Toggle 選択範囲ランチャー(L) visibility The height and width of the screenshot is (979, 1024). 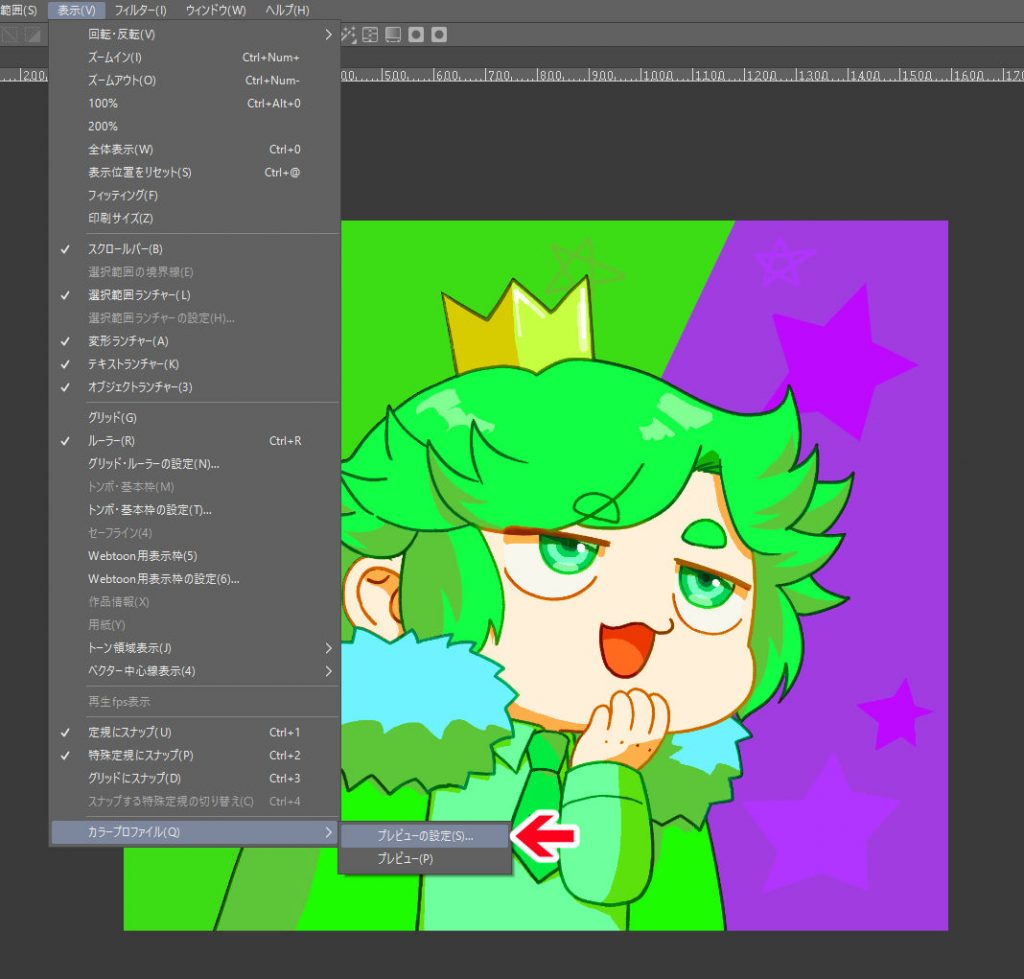[x=139, y=295]
